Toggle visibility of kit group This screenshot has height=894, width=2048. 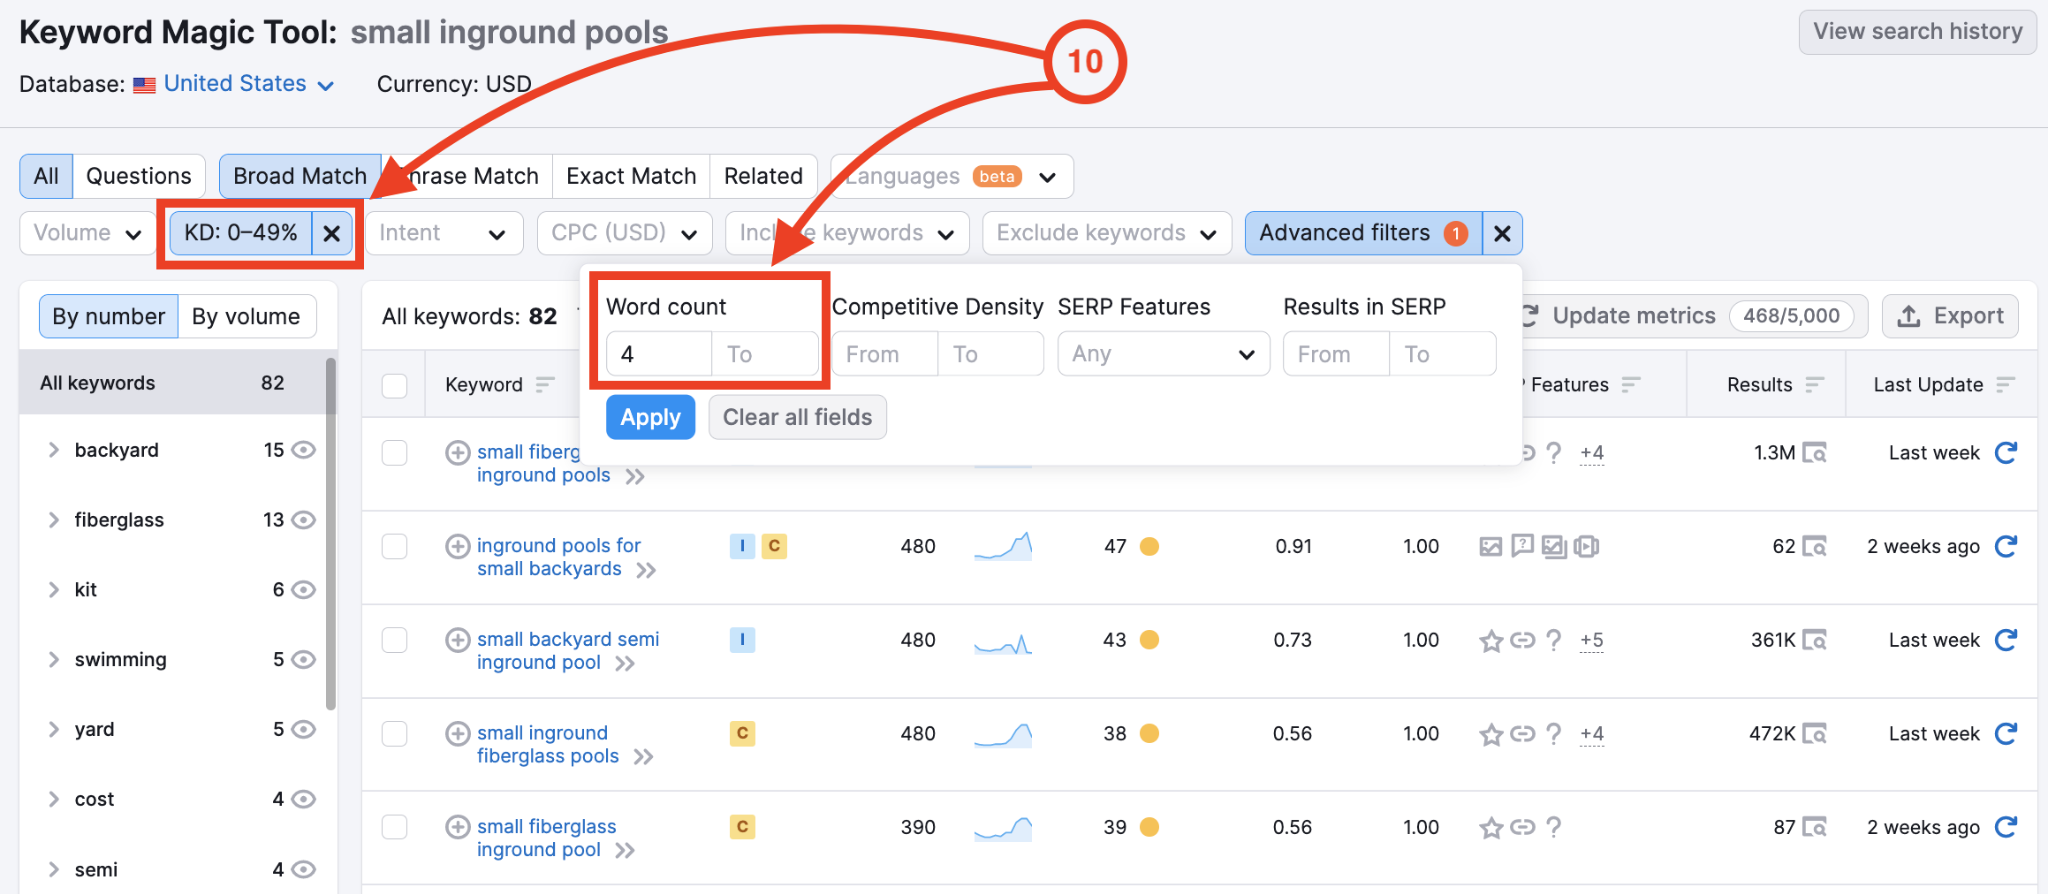click(x=303, y=590)
